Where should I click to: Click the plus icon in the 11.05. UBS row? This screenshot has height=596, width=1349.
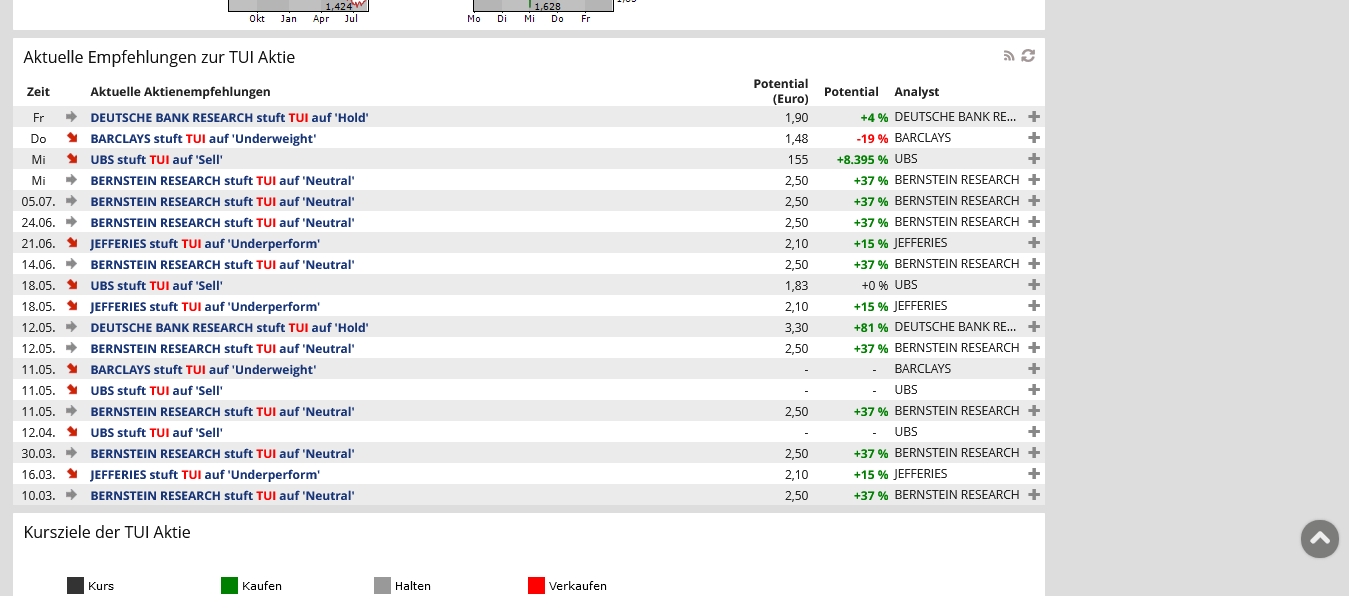click(1034, 390)
